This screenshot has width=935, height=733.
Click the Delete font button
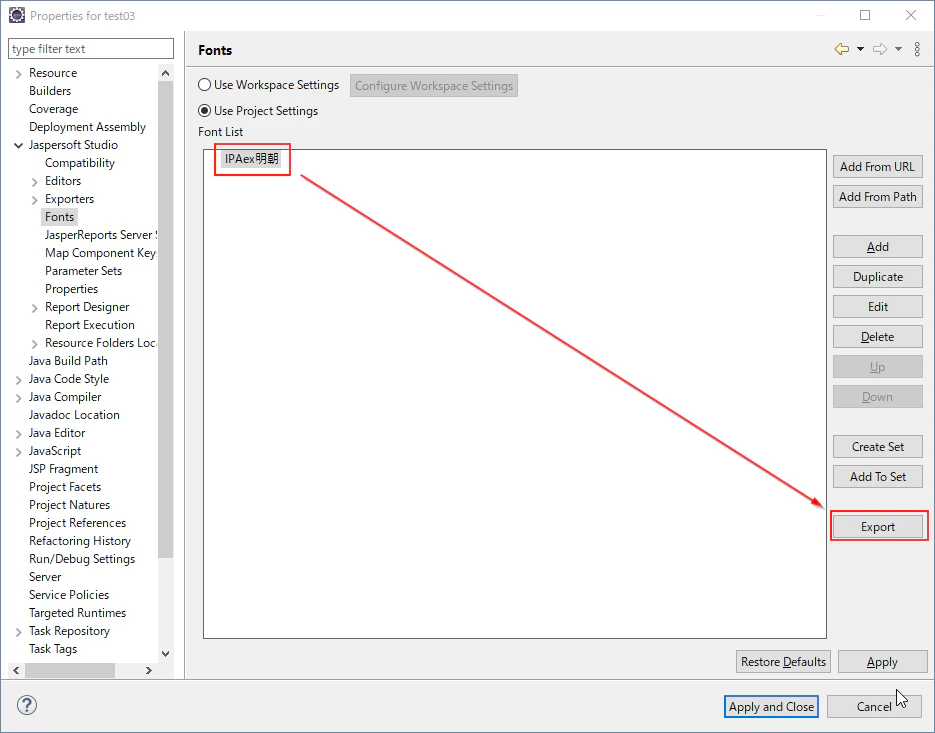(x=877, y=336)
